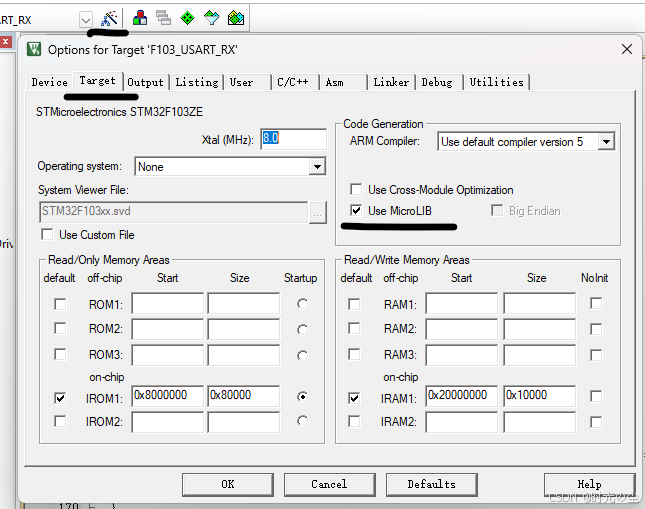Click the Big Endian checkbox

click(x=497, y=211)
